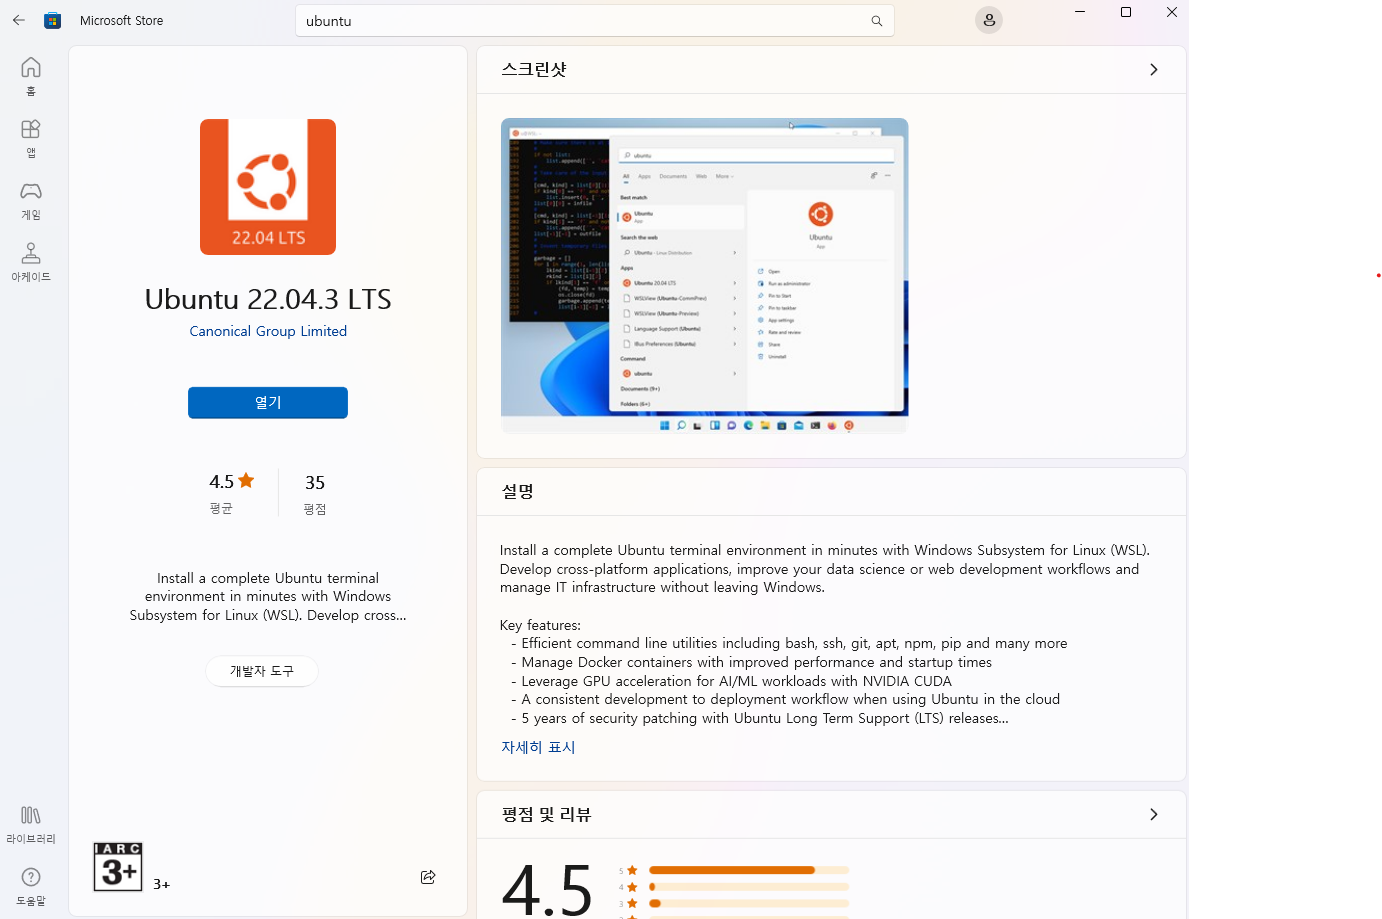The height and width of the screenshot is (919, 1382).
Task: Click the search magnifier icon
Action: (x=877, y=21)
